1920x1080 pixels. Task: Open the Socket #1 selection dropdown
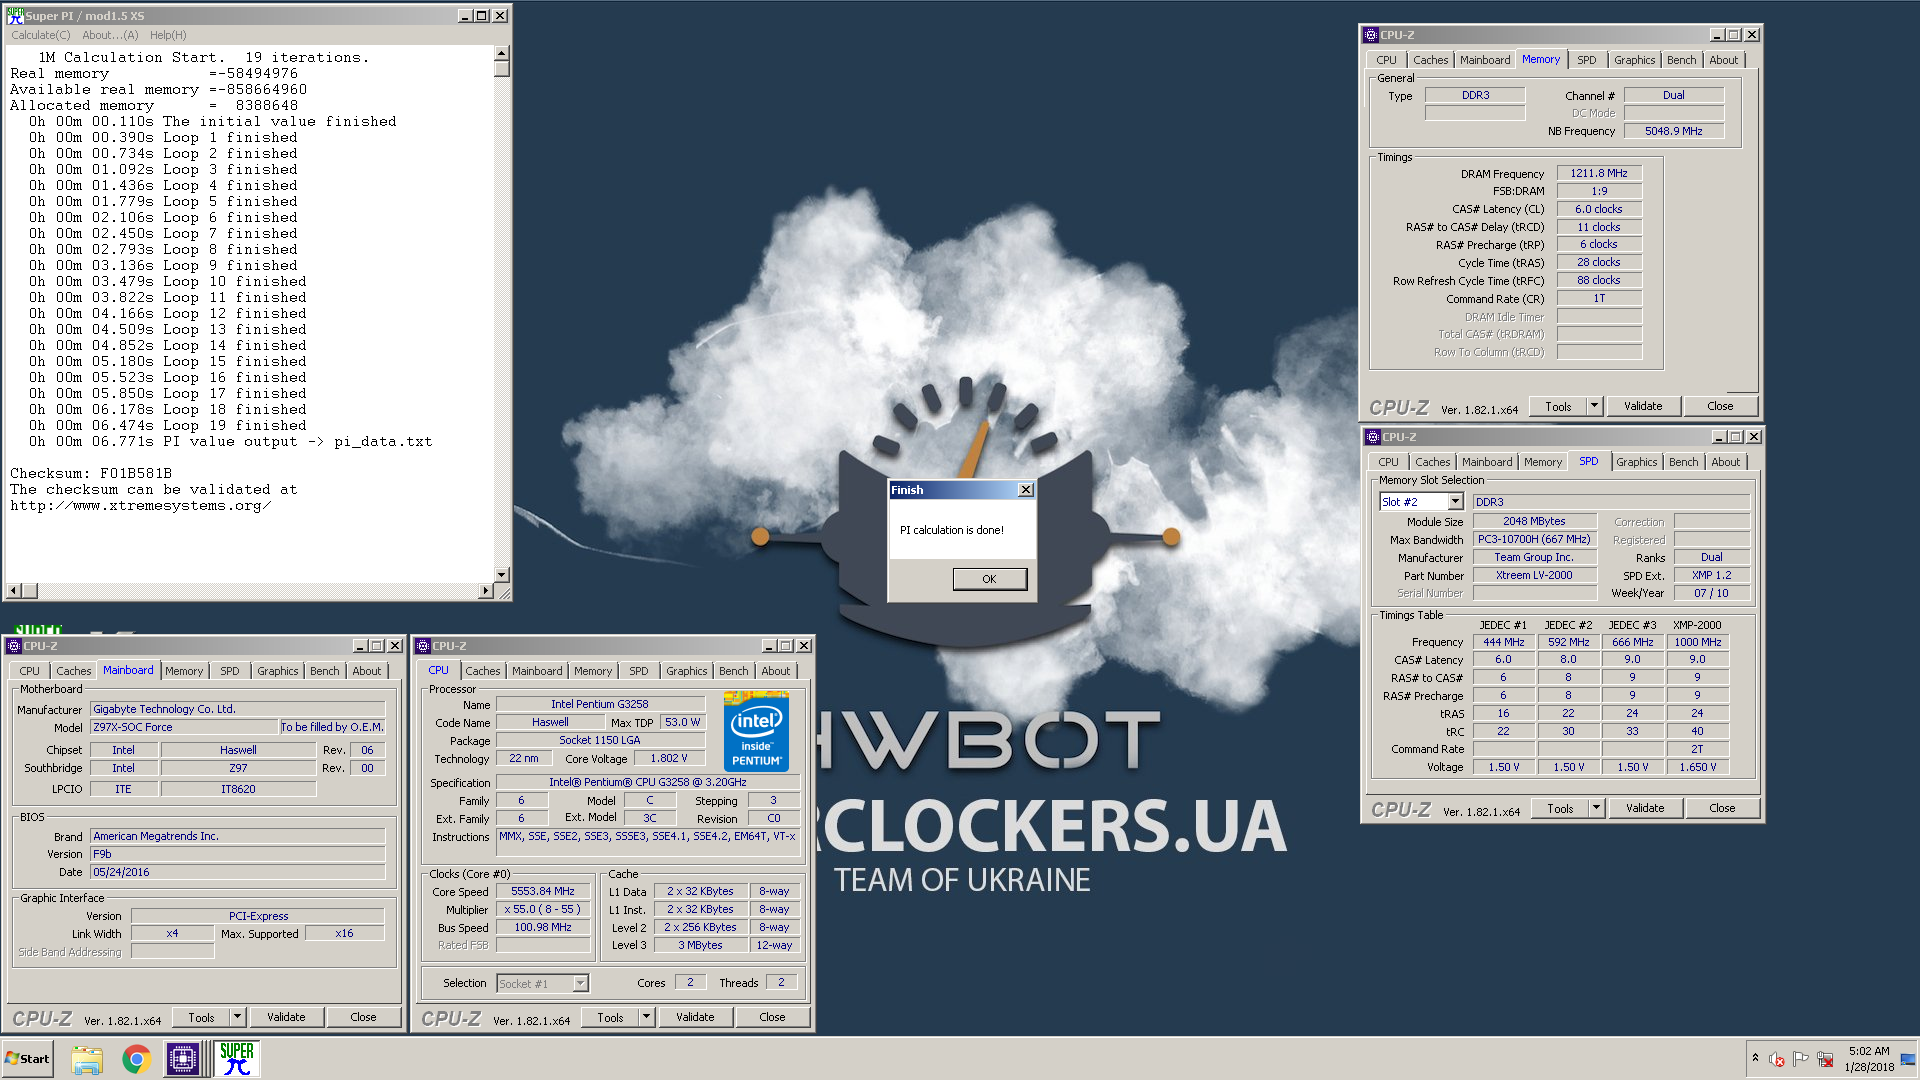coord(580,984)
